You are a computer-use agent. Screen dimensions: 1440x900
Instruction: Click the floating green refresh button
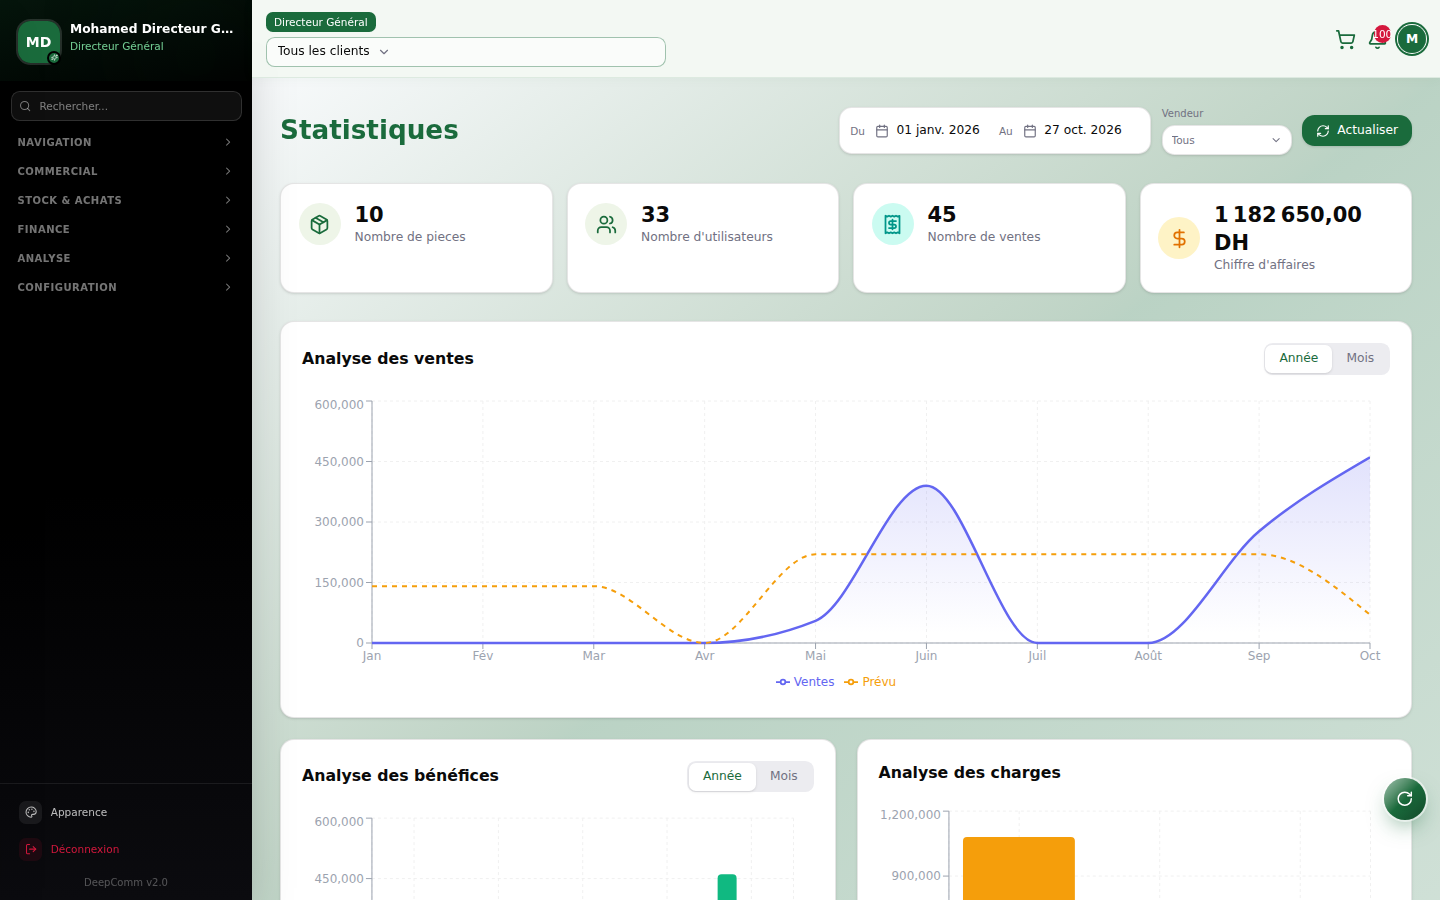coord(1405,798)
